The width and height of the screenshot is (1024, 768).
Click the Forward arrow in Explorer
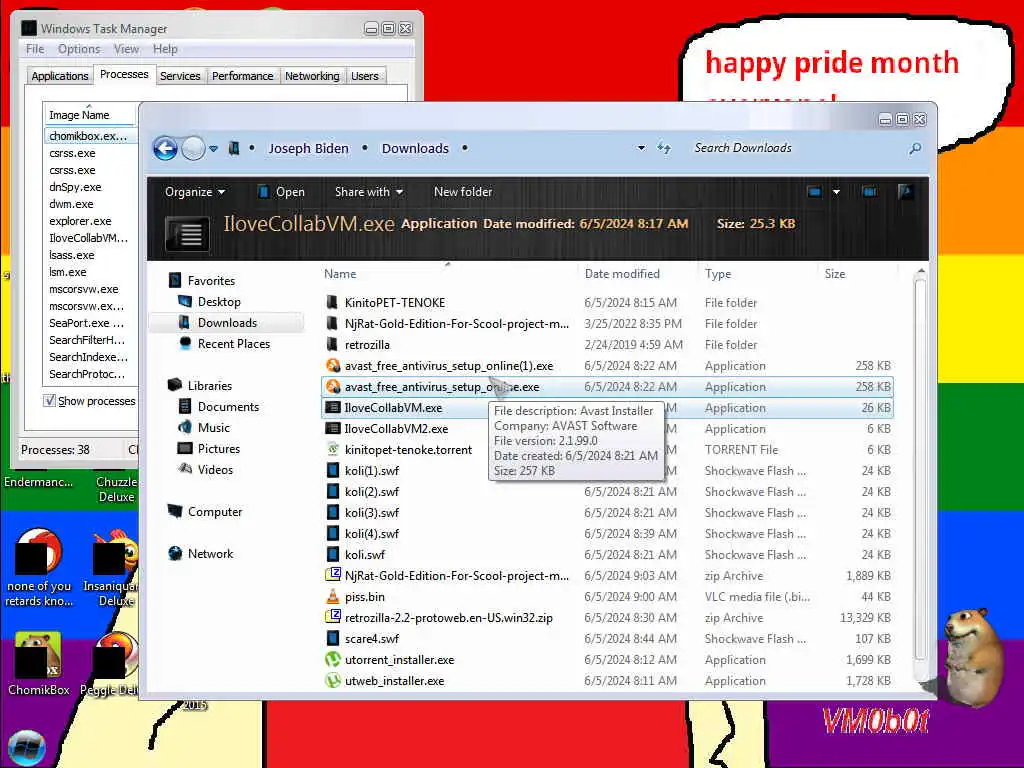tap(193, 149)
